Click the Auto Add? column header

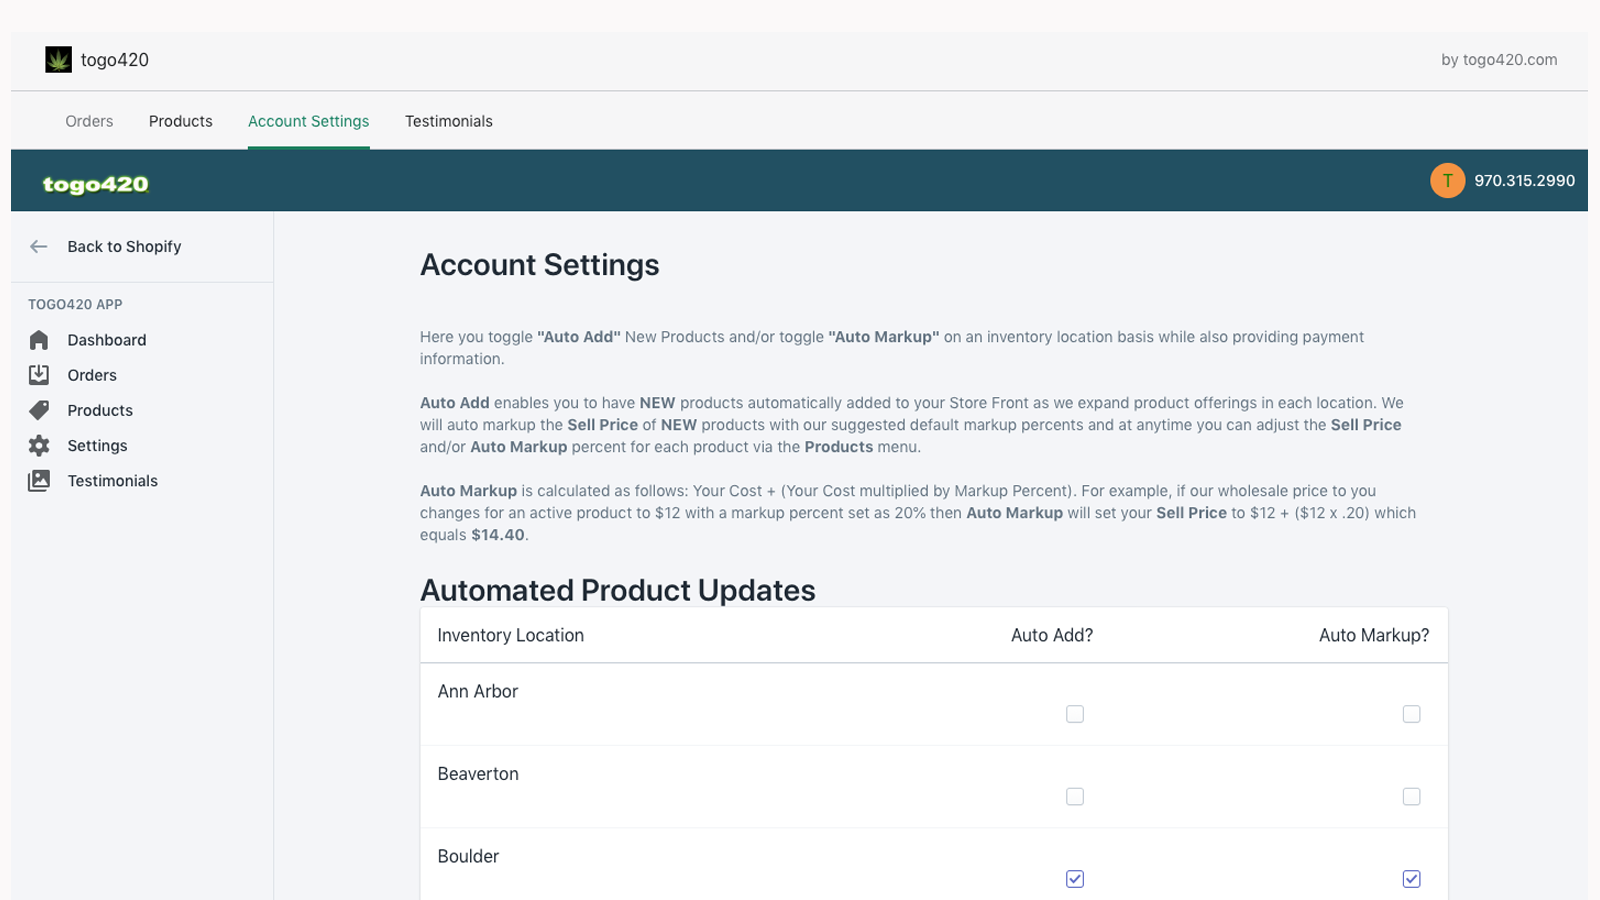(1052, 635)
